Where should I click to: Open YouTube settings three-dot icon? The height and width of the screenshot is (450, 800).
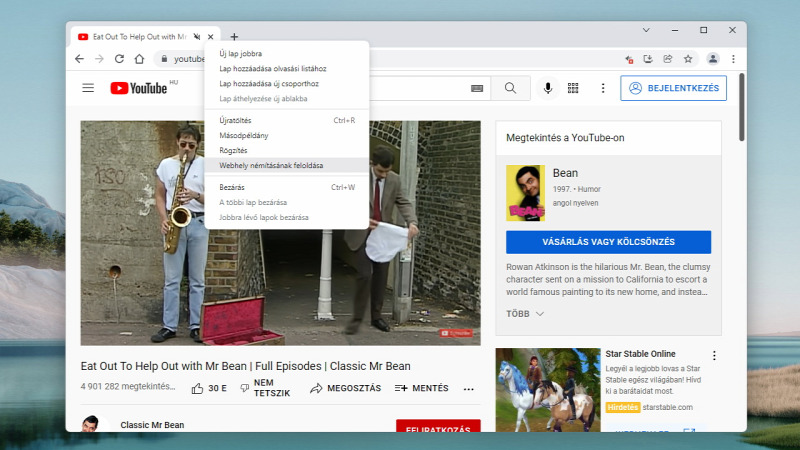click(603, 88)
